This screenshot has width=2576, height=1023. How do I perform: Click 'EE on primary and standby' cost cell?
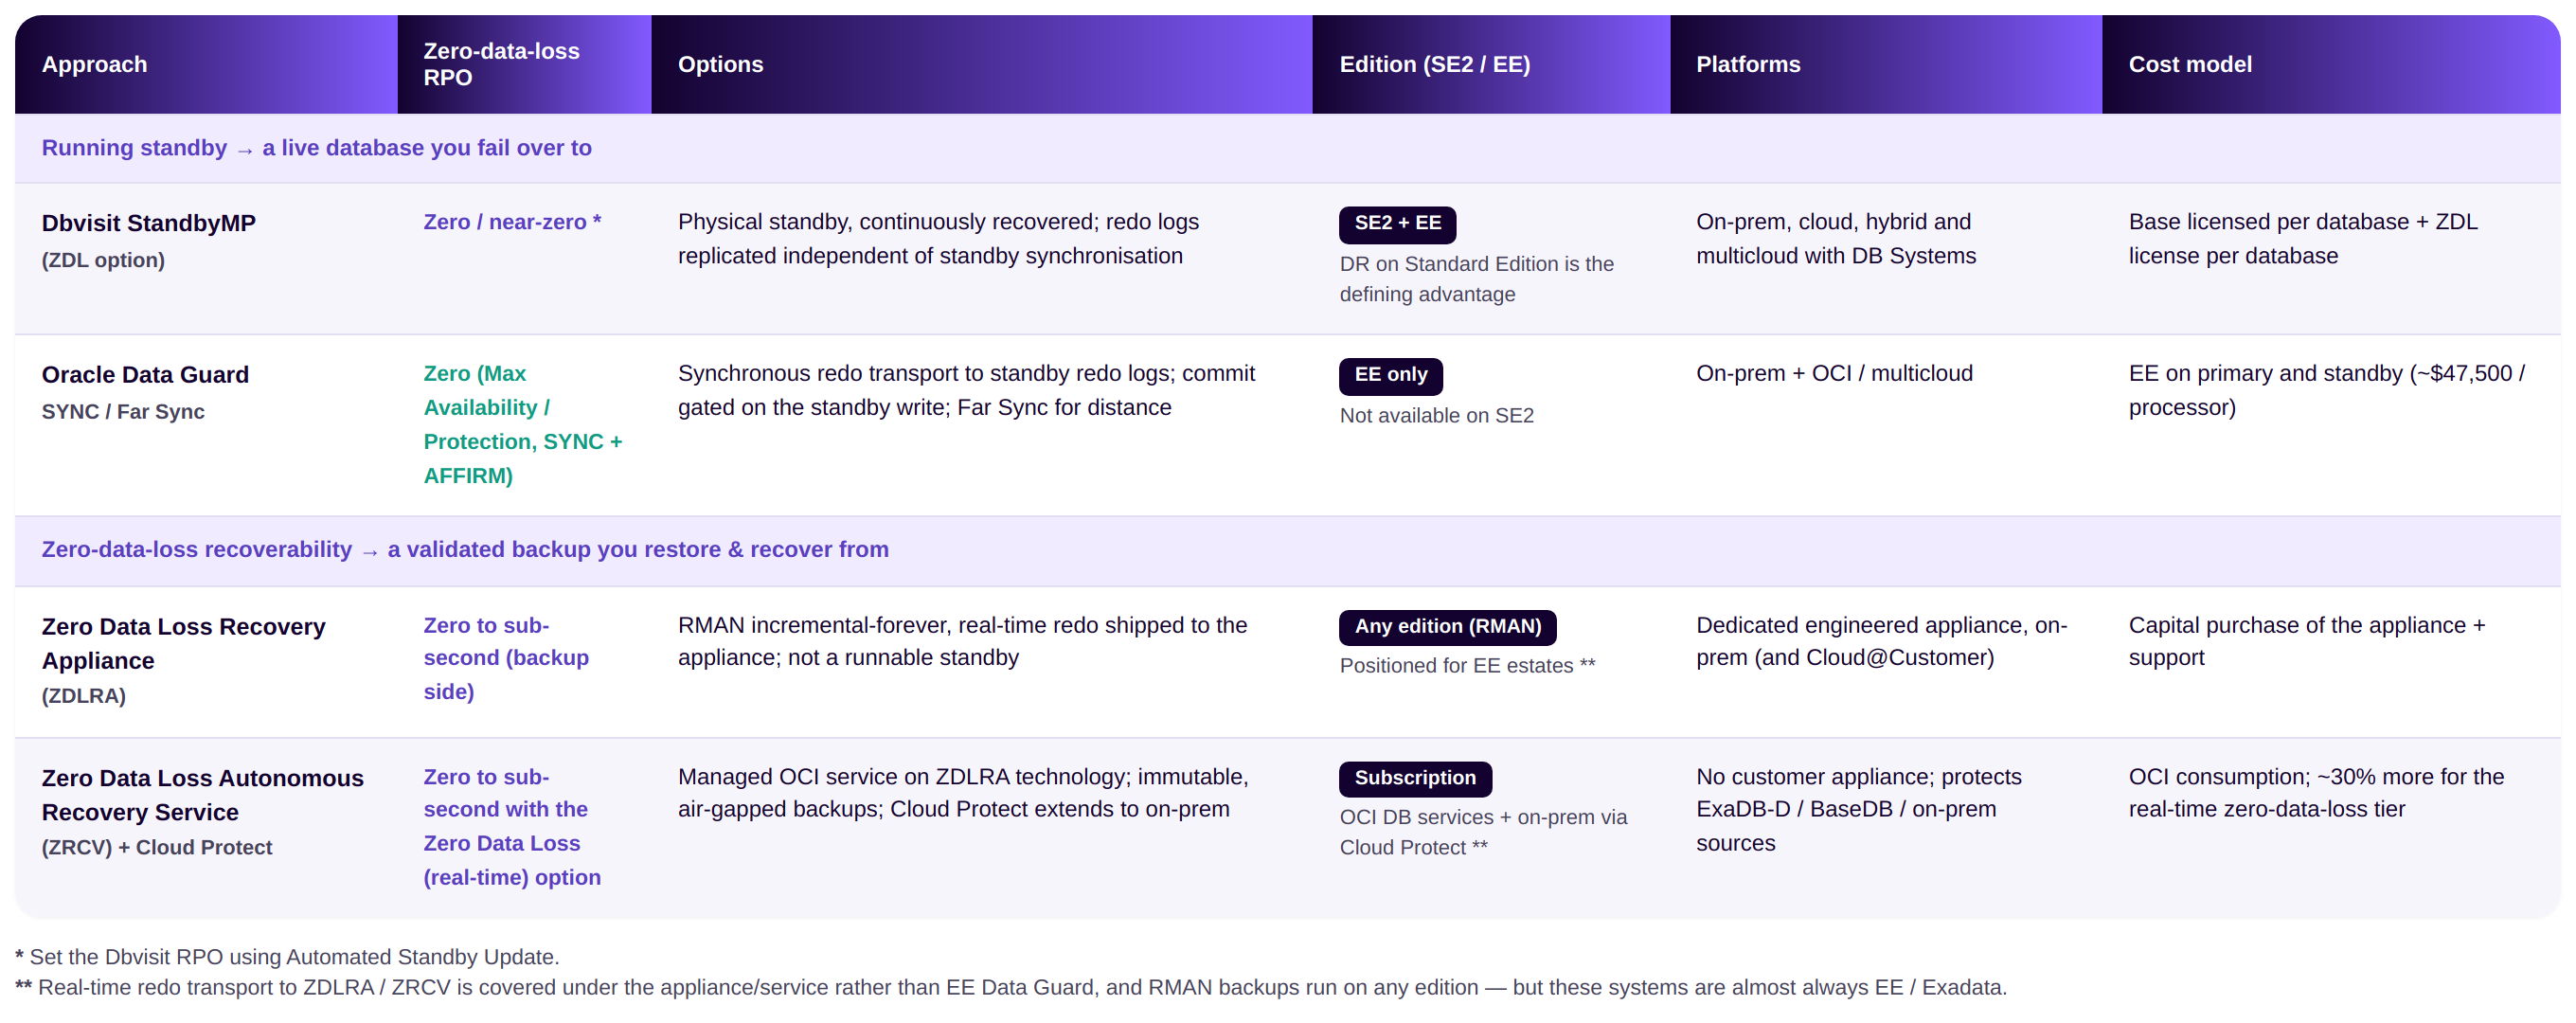pyautogui.click(x=2327, y=391)
